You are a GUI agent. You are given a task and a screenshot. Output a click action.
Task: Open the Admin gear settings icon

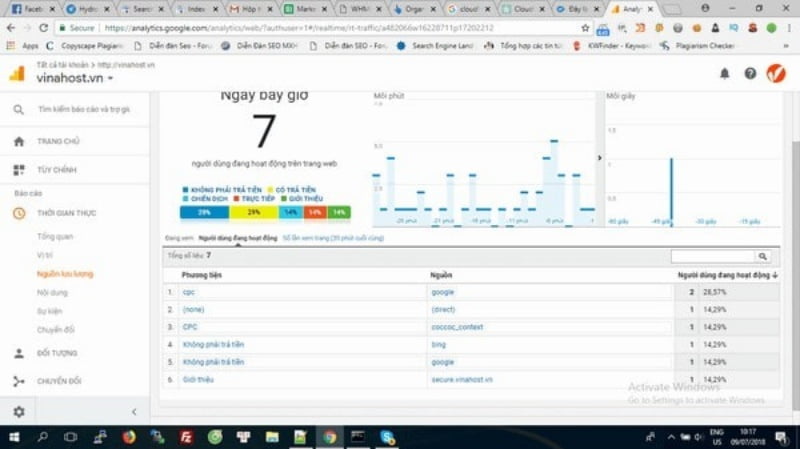pyautogui.click(x=18, y=411)
